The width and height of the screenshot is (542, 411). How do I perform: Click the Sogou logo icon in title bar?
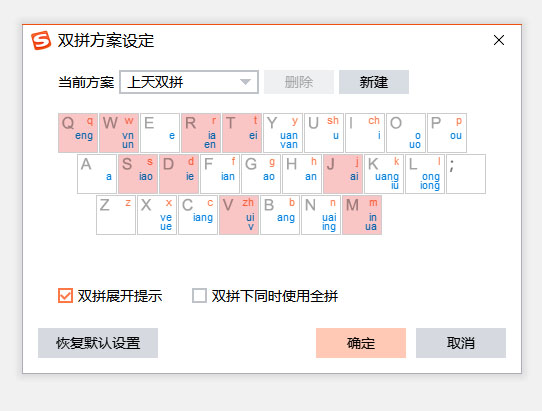[x=41, y=40]
